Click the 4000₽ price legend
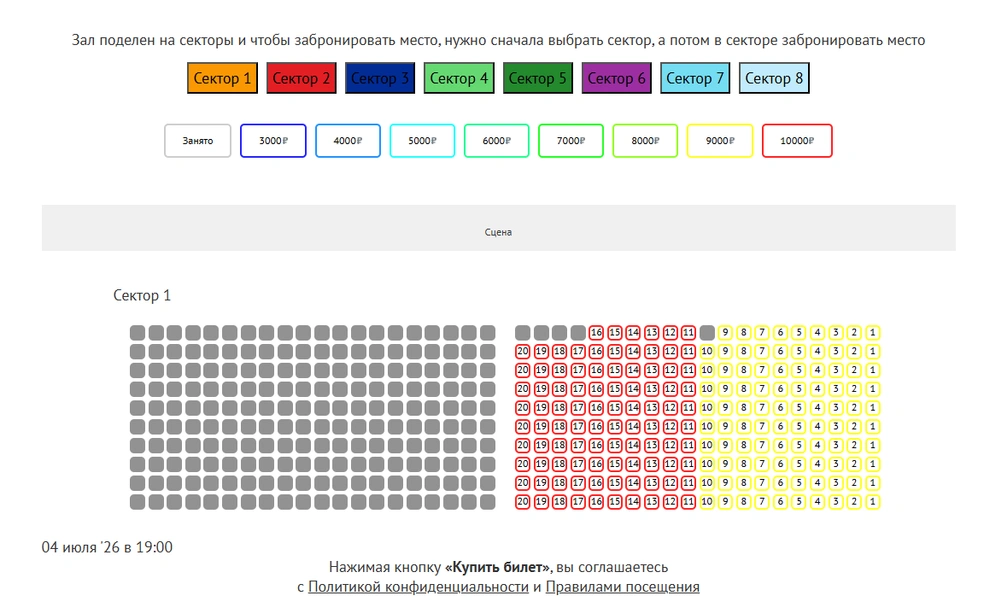984x600 pixels. [x=348, y=141]
